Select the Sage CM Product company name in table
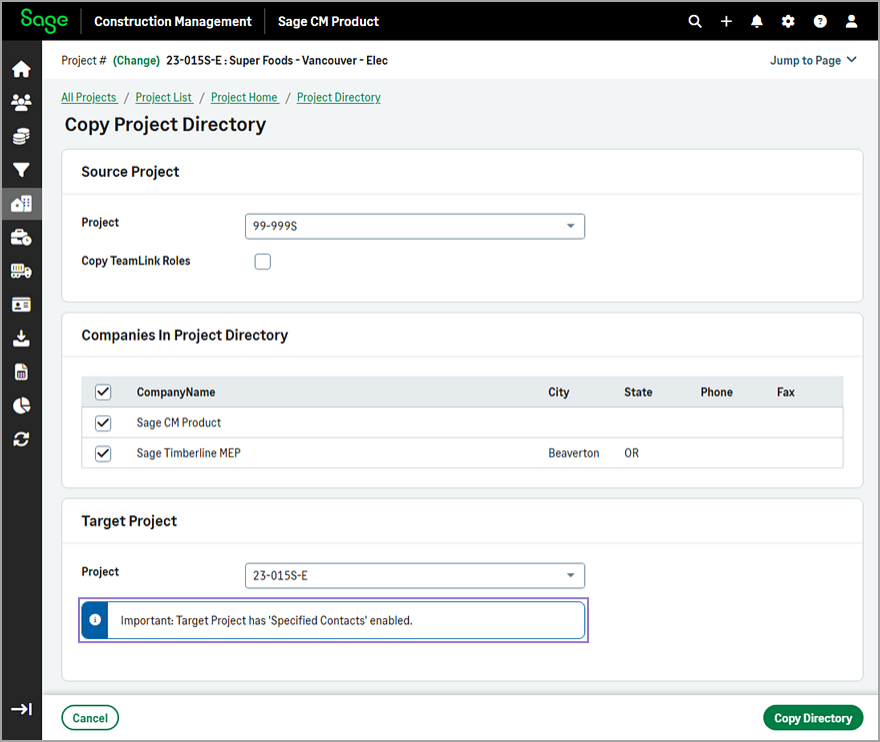 point(178,423)
